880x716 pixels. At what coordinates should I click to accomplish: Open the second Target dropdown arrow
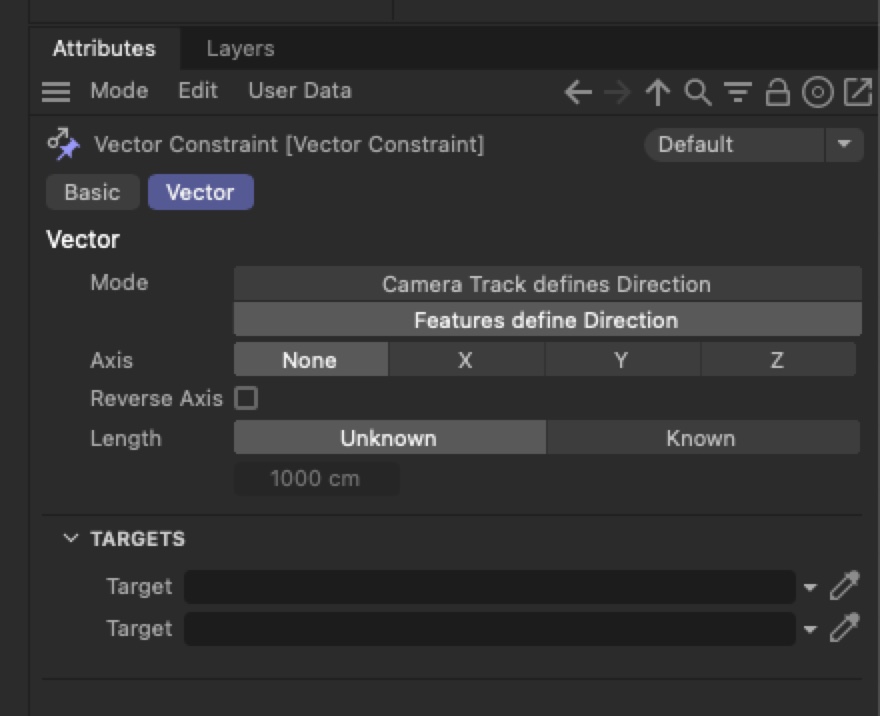pos(810,629)
